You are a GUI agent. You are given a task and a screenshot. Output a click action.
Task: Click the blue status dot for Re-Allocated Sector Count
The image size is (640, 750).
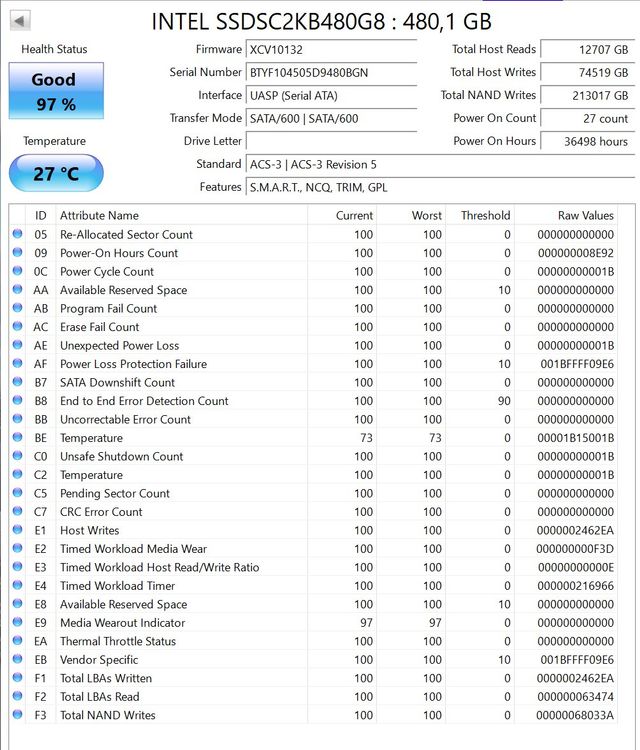(x=18, y=234)
